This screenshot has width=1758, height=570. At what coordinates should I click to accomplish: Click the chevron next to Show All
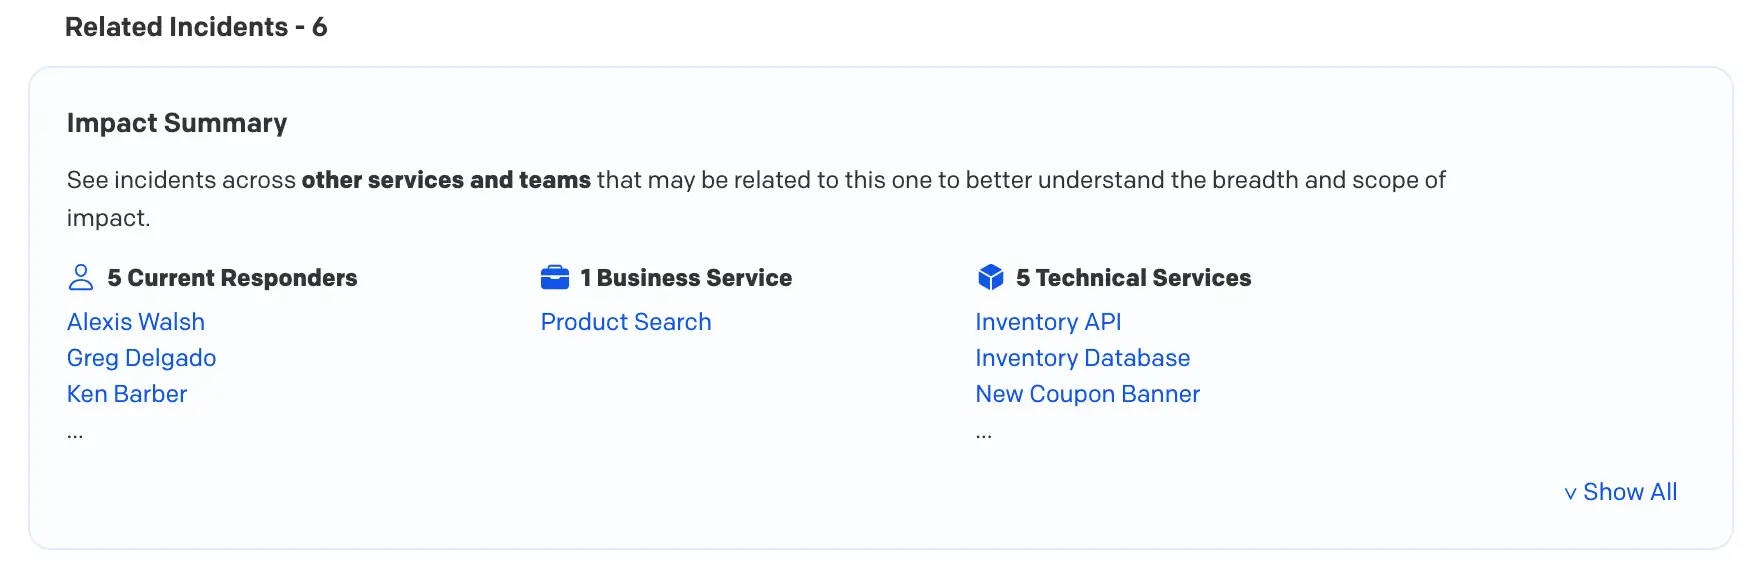1571,494
